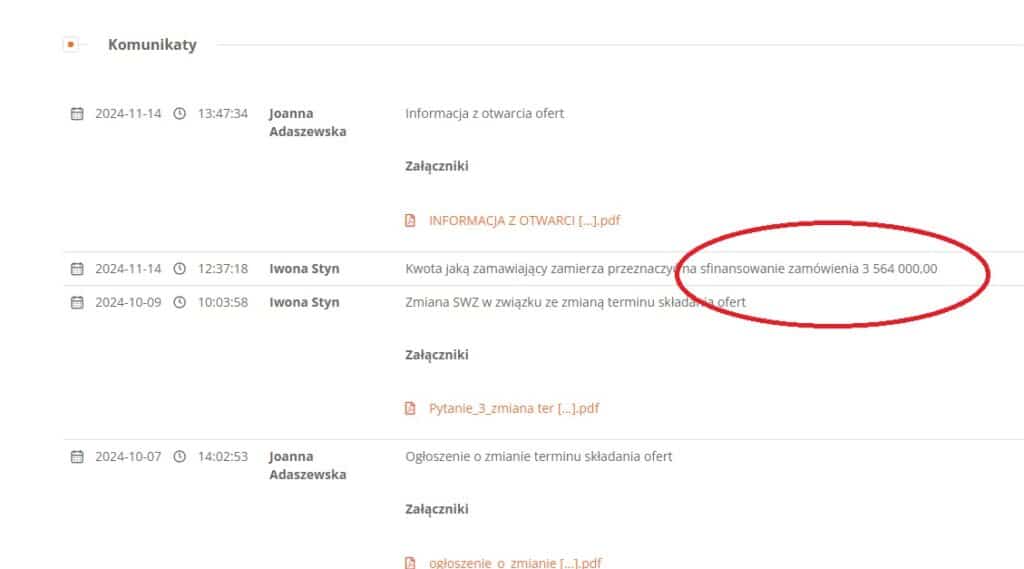Click PDF icon for INFORMACJA Z OTWARCI file
This screenshot has width=1024, height=569.
coord(410,220)
